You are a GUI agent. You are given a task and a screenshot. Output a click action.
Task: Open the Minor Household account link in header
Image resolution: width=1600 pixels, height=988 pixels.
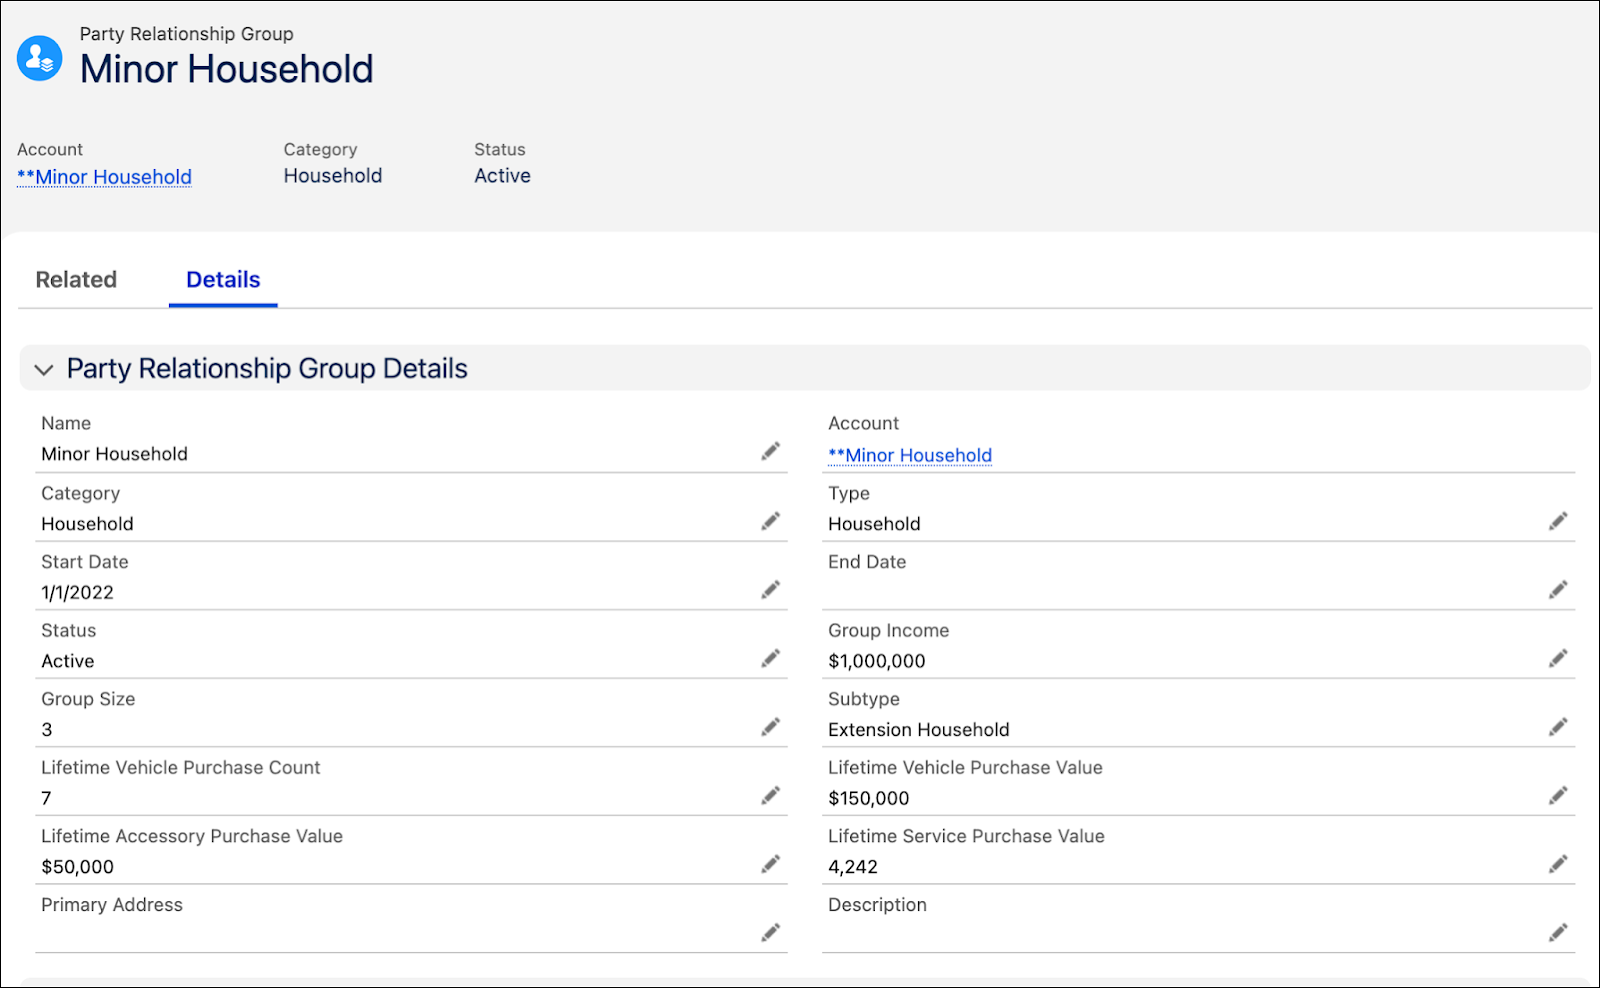pos(104,176)
